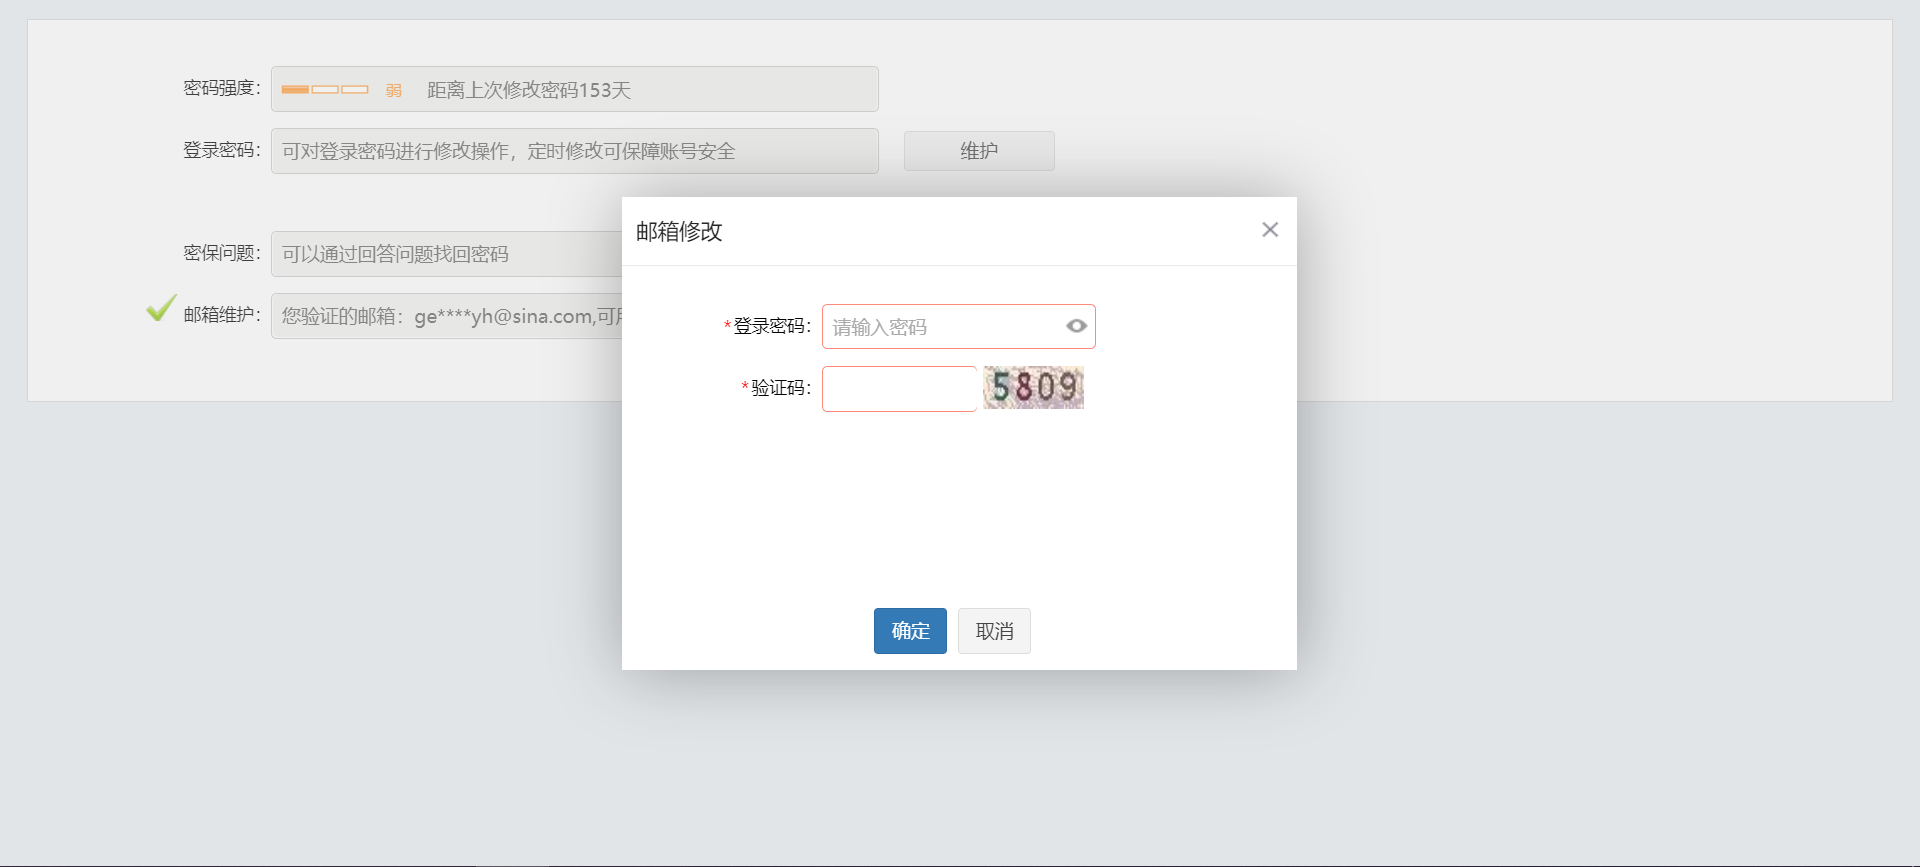
Task: Select the 密码强度 label
Action: [x=222, y=88]
